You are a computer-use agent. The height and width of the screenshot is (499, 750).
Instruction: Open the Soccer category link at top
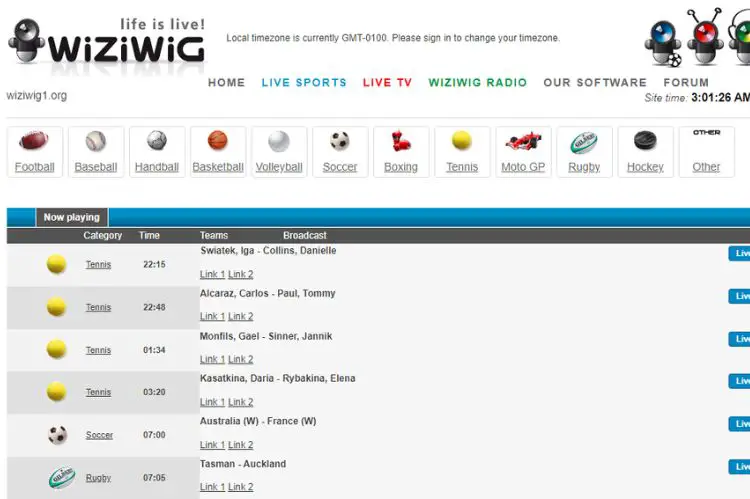[x=340, y=167]
